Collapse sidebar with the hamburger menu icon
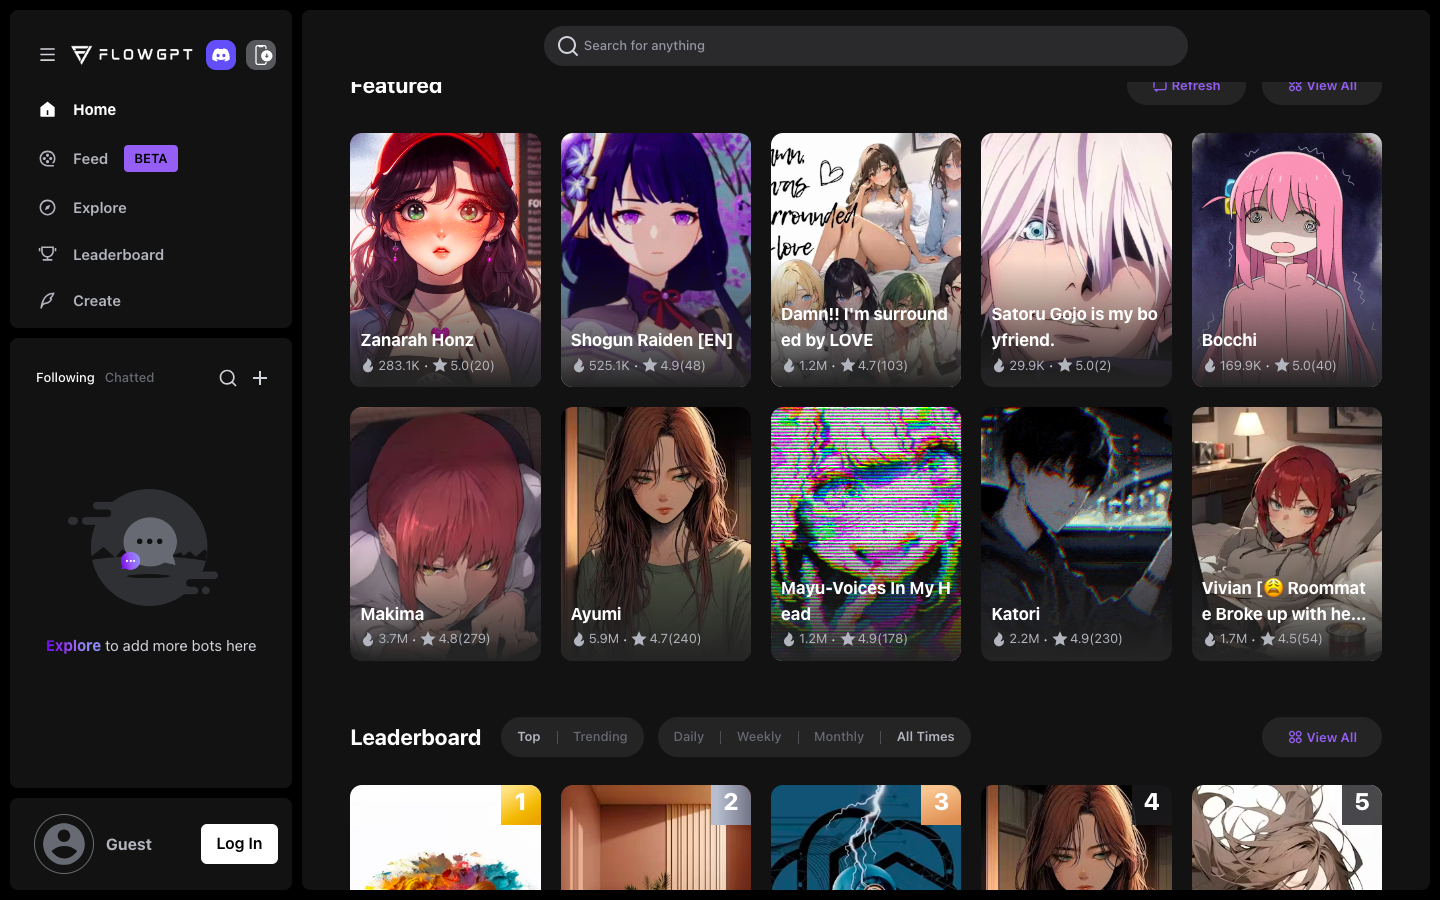 (x=47, y=55)
